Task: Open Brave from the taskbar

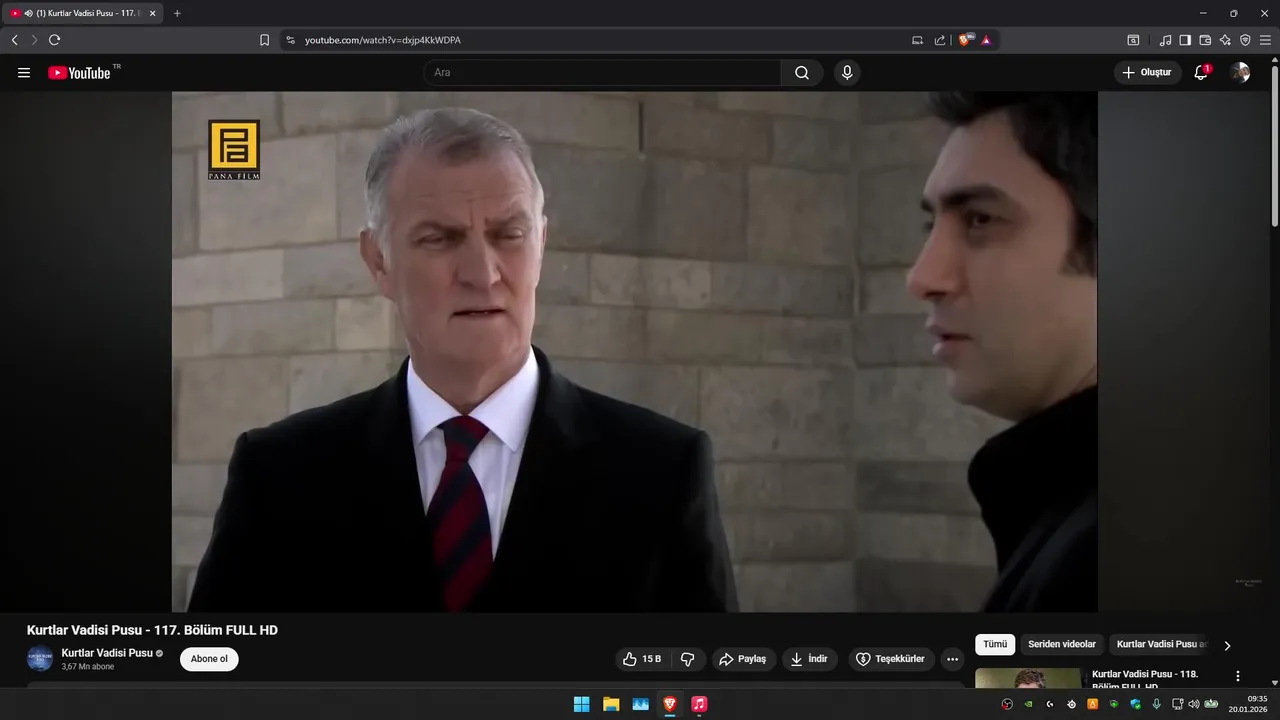Action: [670, 704]
